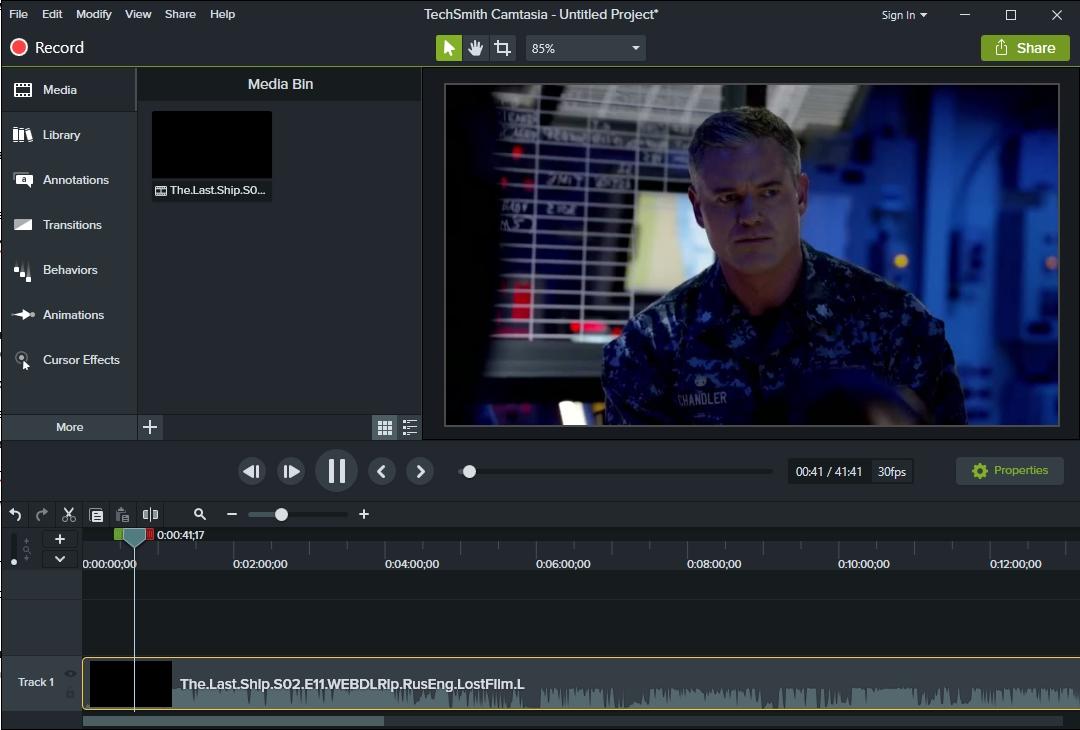The image size is (1080, 730).
Task: Switch Media Bin to thumbnail grid view
Action: coord(385,428)
